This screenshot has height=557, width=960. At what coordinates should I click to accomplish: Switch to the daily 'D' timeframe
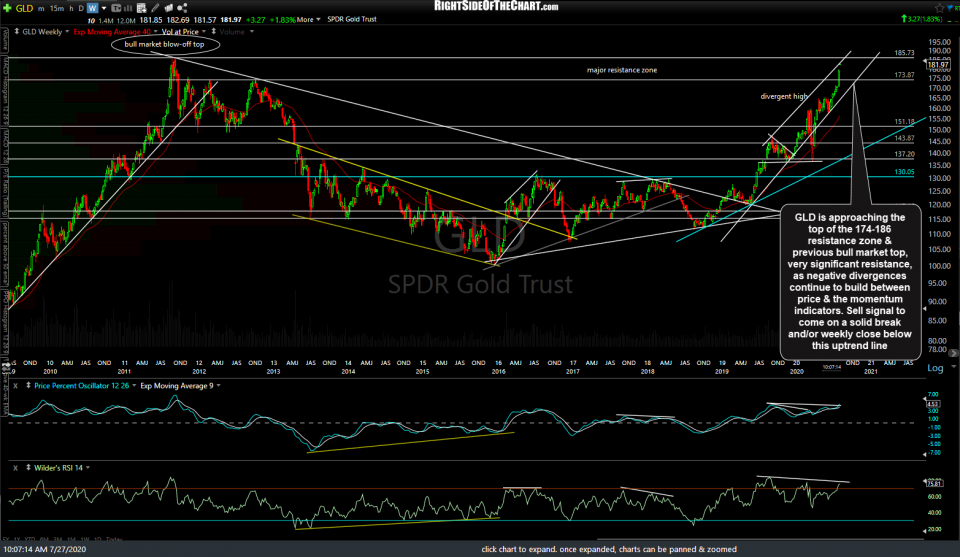[x=81, y=9]
